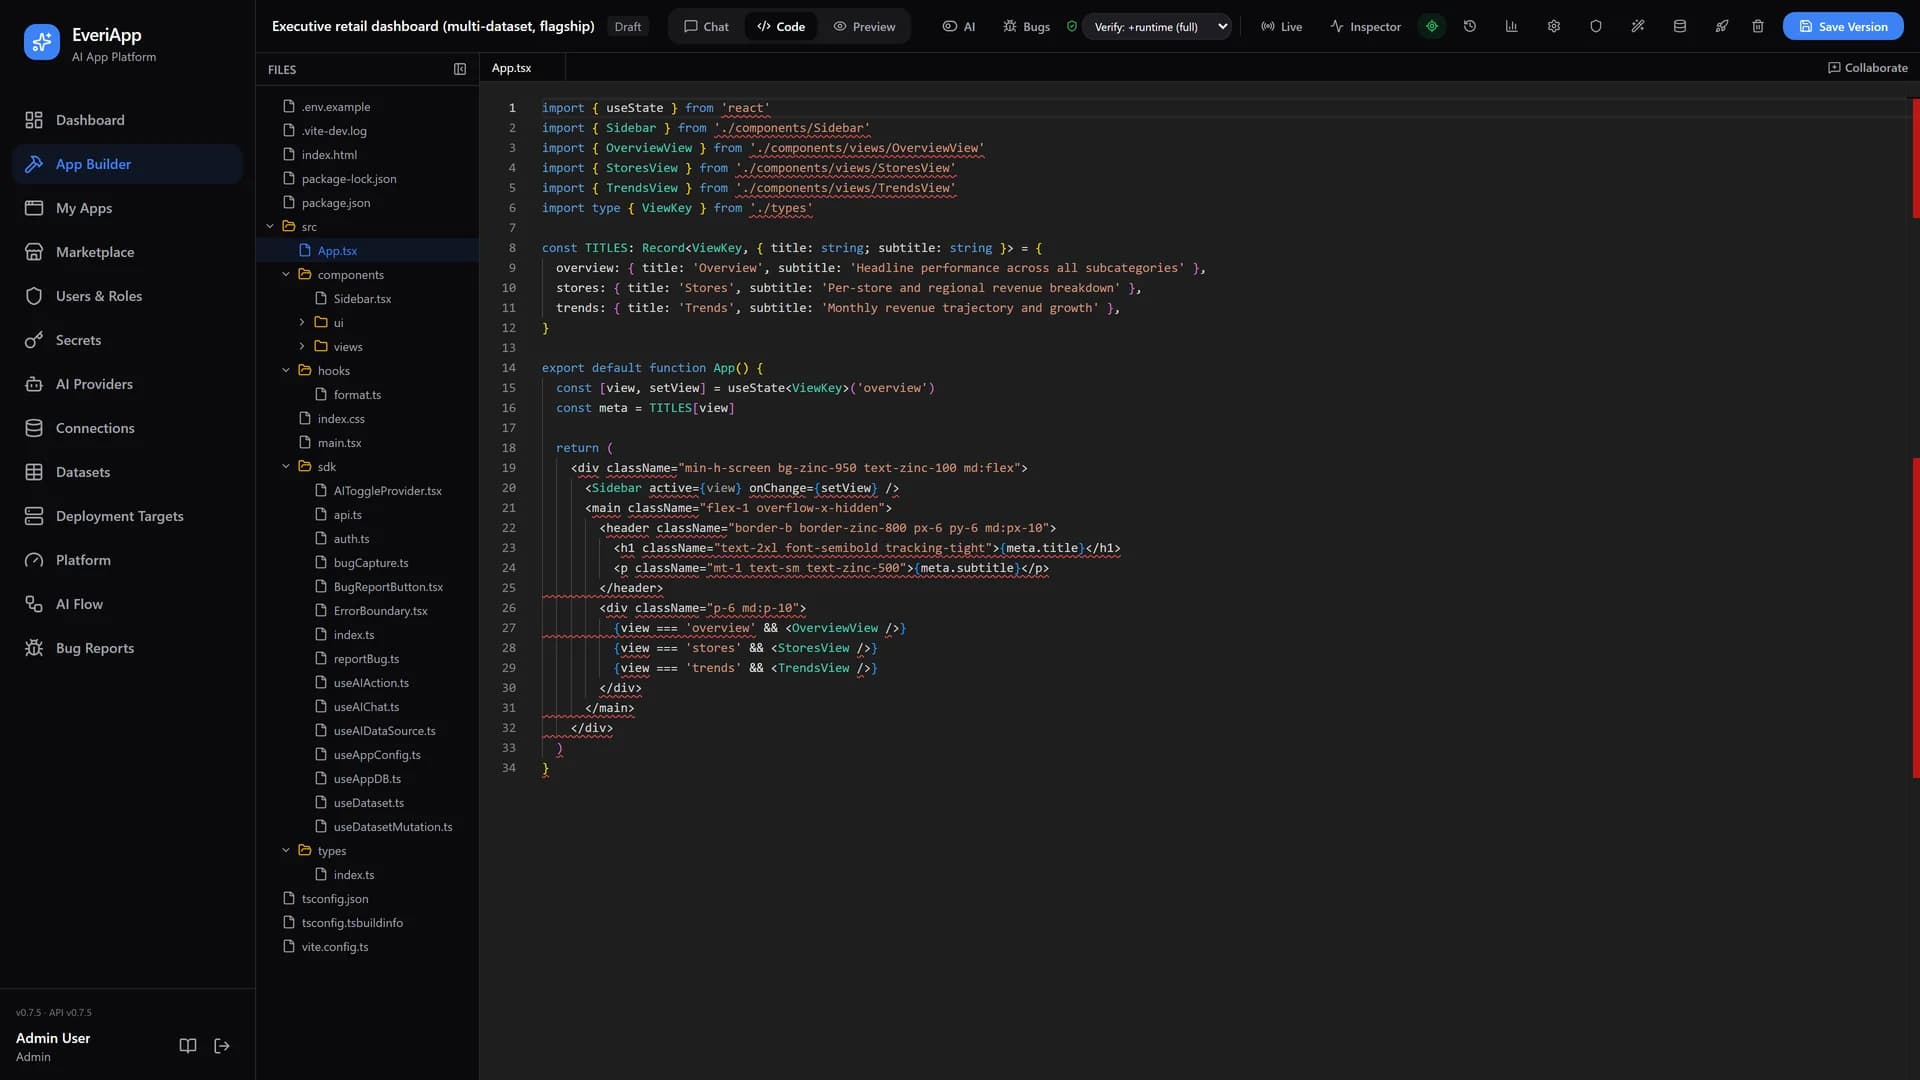Viewport: 1920px width, 1080px height.
Task: Toggle the AI visibility switch
Action: (959, 27)
